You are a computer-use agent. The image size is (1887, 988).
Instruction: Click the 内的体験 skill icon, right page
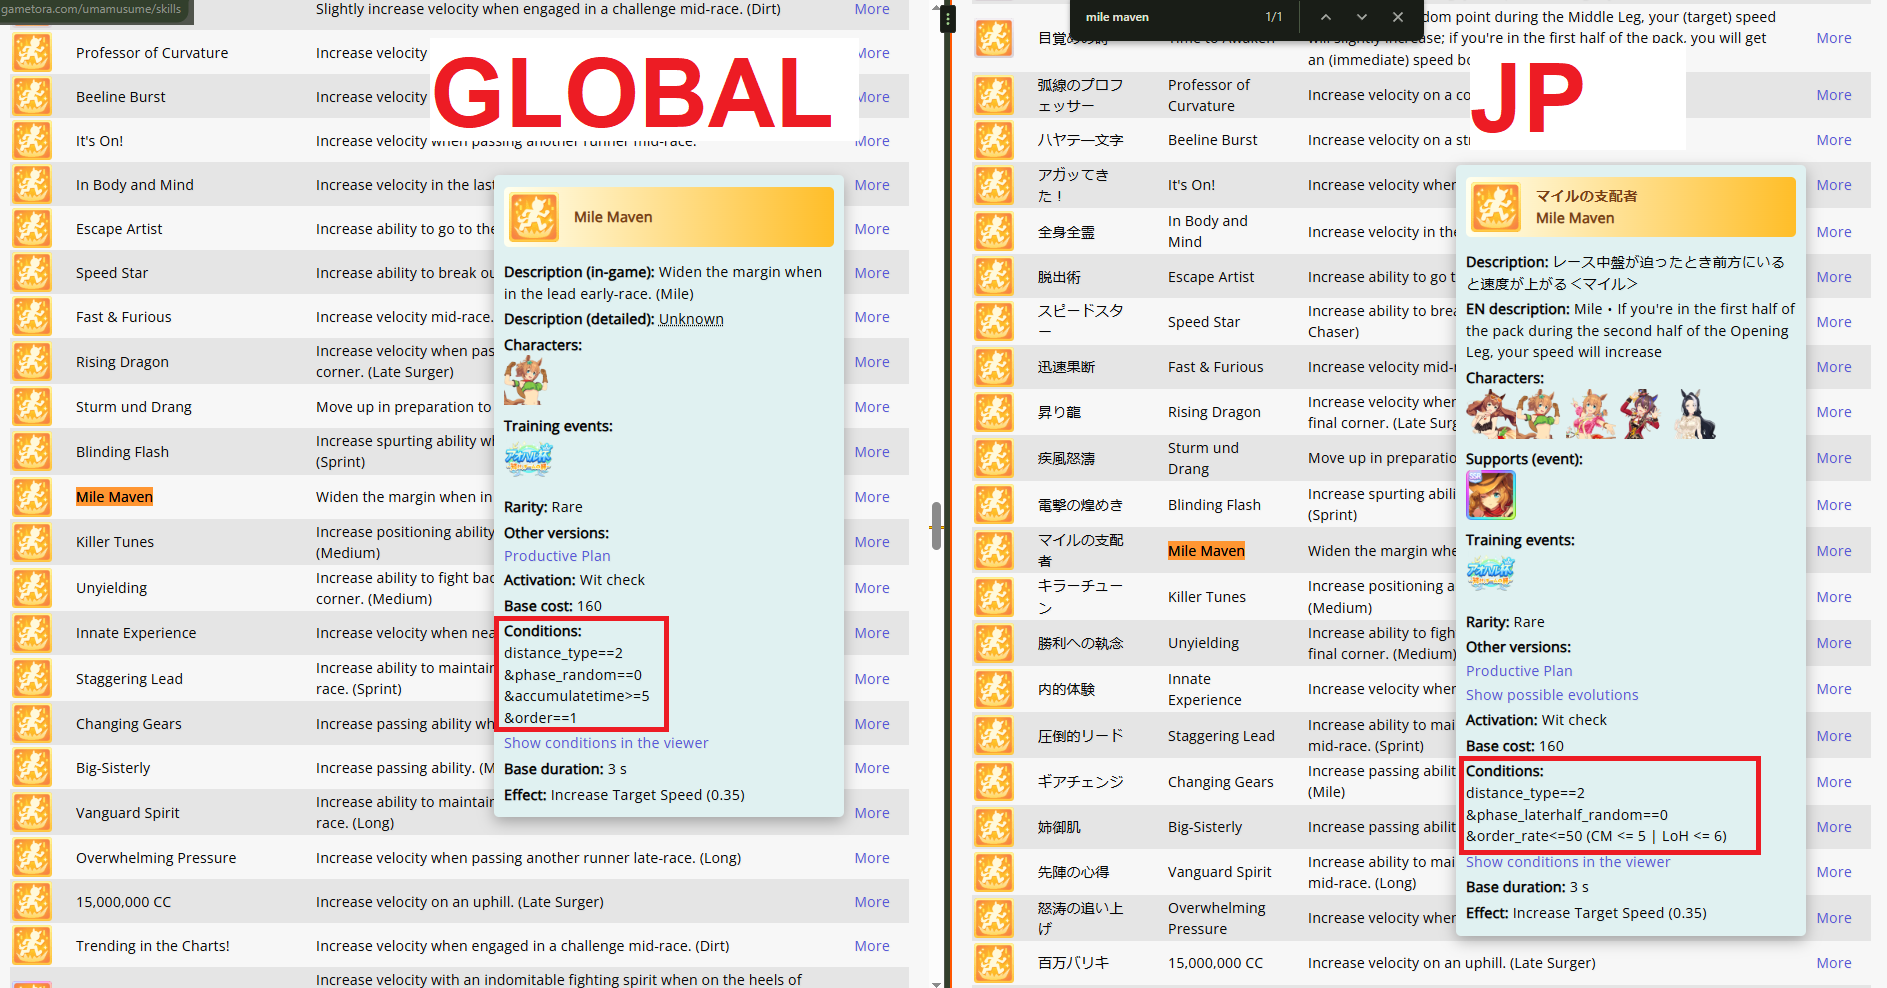pyautogui.click(x=994, y=689)
